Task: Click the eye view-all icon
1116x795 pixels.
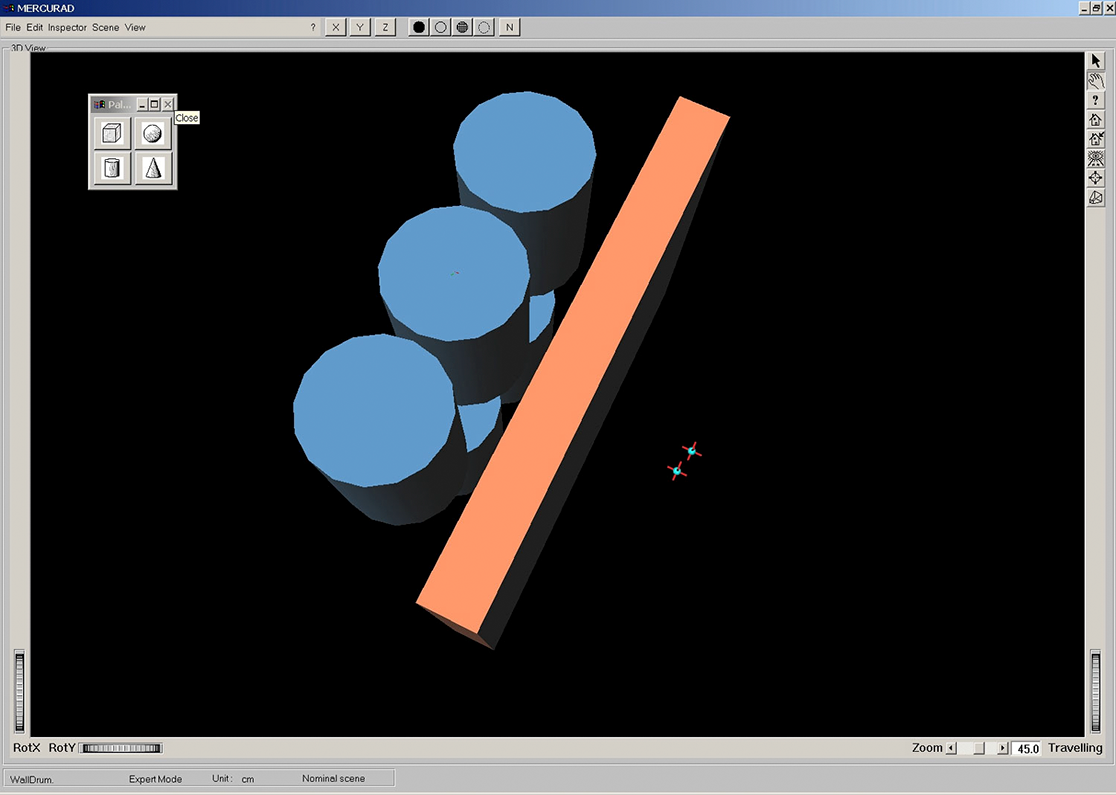Action: [1095, 158]
